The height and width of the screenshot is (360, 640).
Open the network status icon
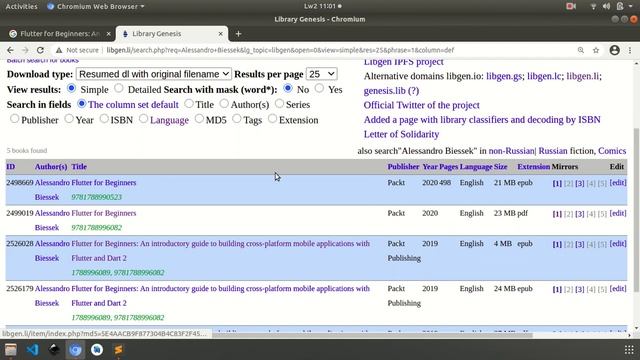click(593, 6)
